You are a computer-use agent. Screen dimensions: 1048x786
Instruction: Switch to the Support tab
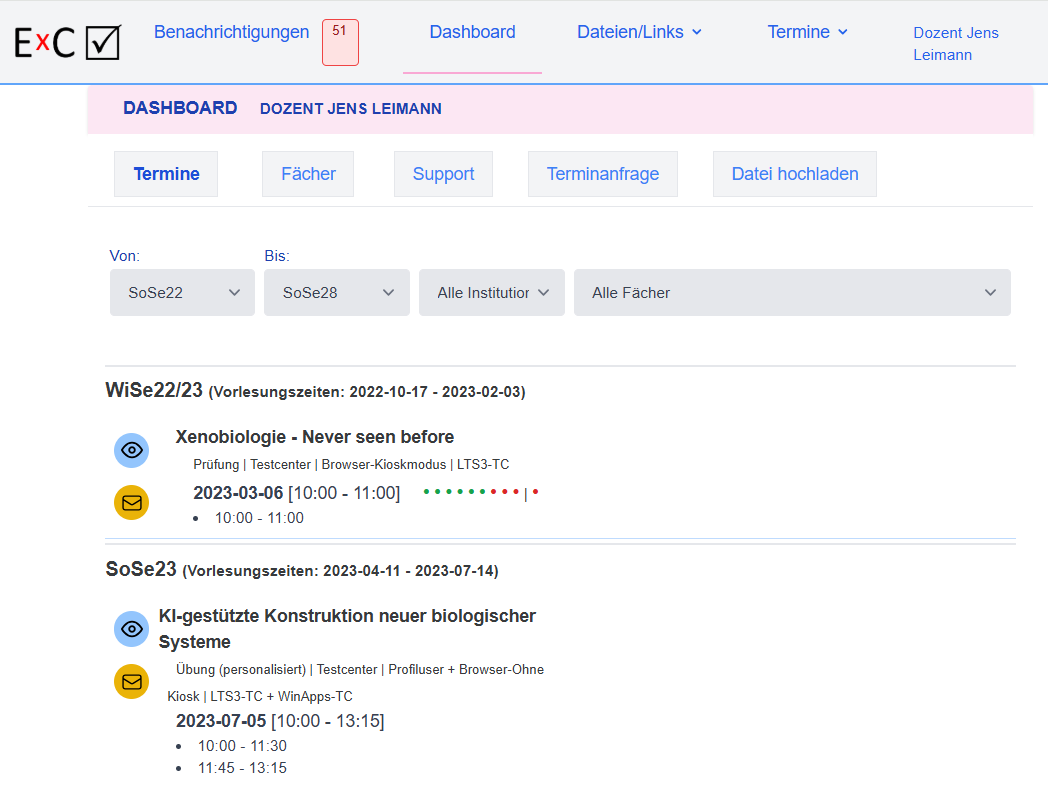443,174
